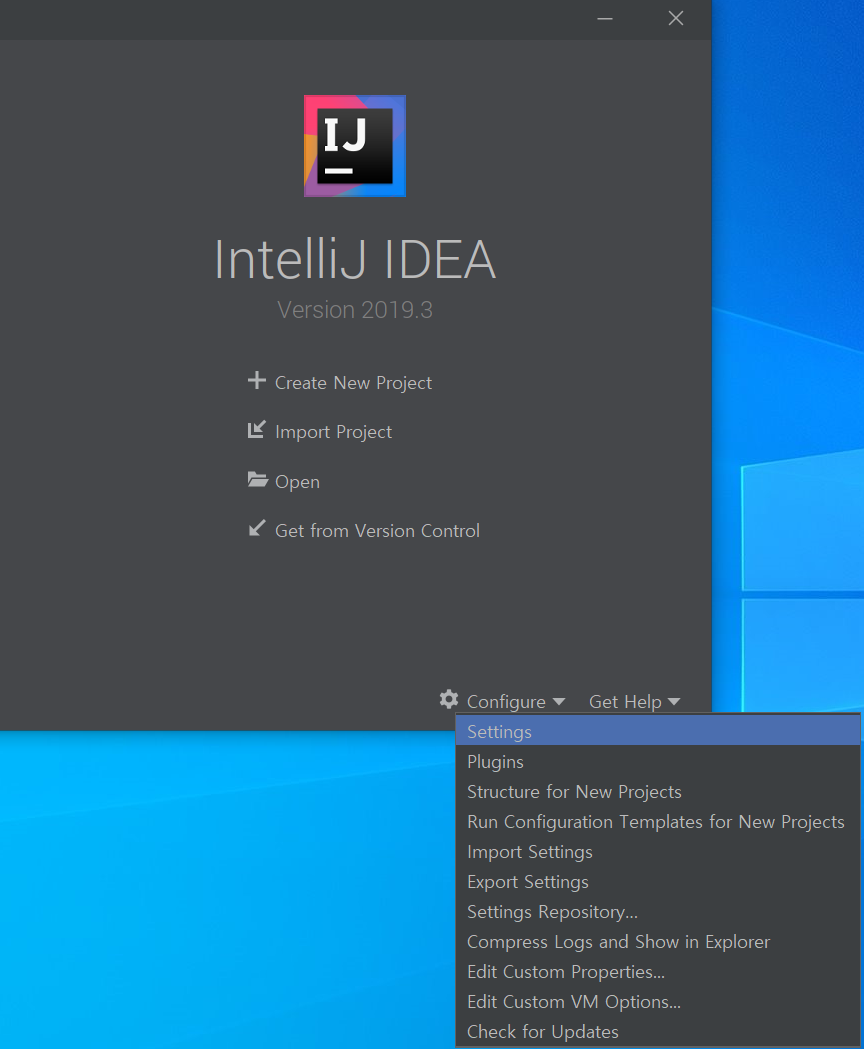
Task: Select Import Settings menu entry
Action: tap(658, 852)
